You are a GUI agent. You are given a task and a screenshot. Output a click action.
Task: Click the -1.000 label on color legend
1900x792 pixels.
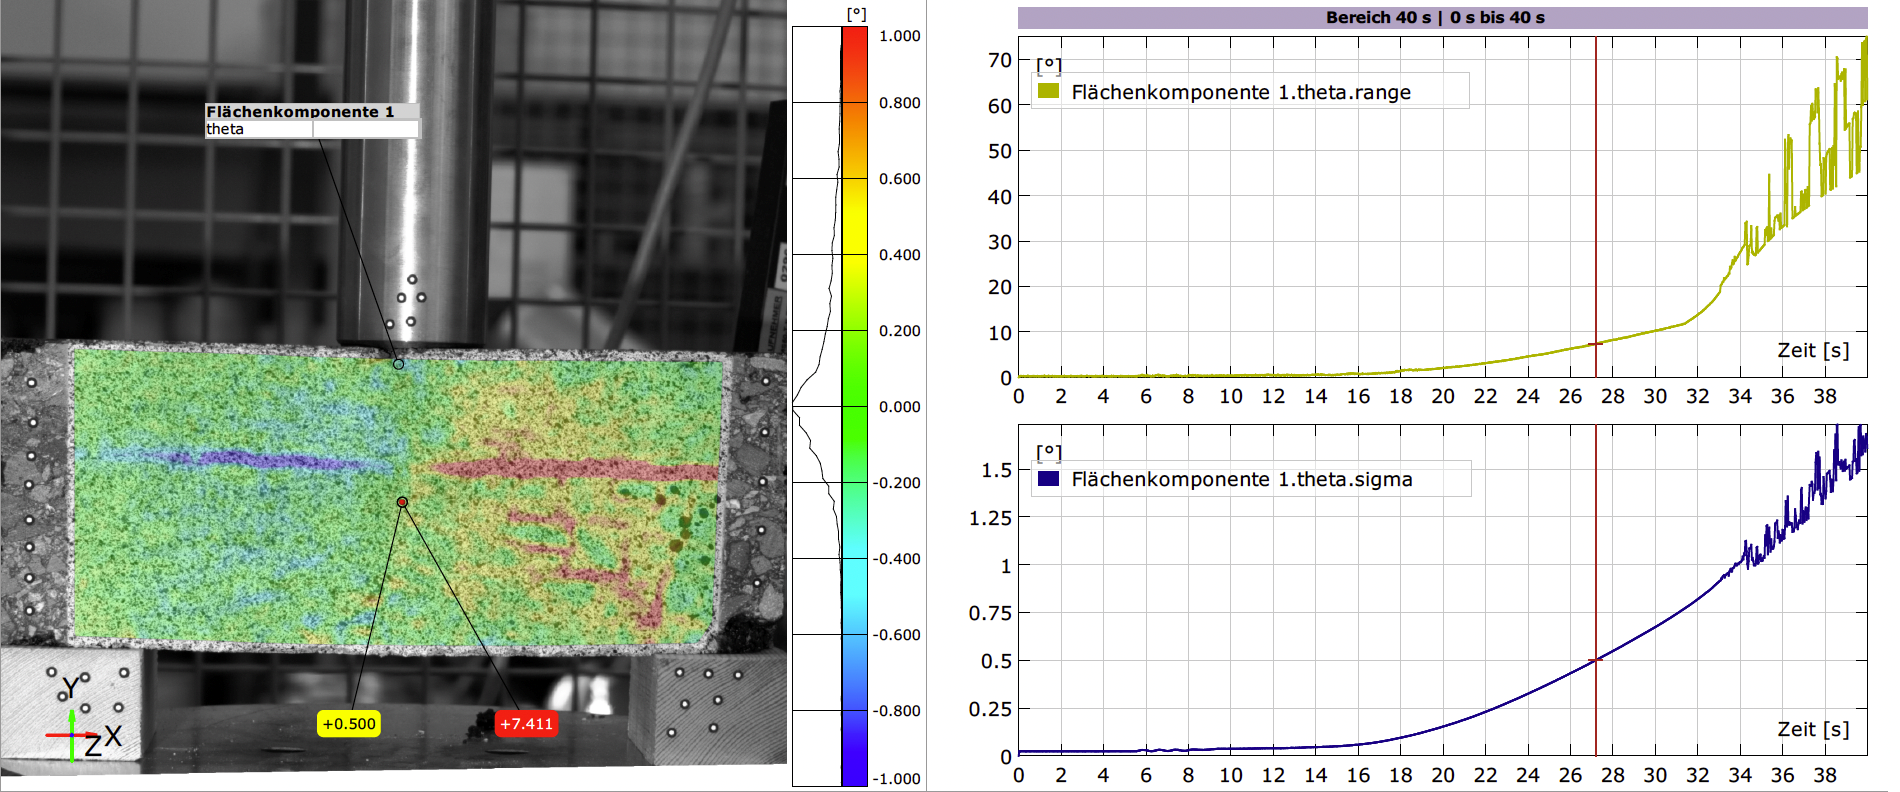coord(897,779)
